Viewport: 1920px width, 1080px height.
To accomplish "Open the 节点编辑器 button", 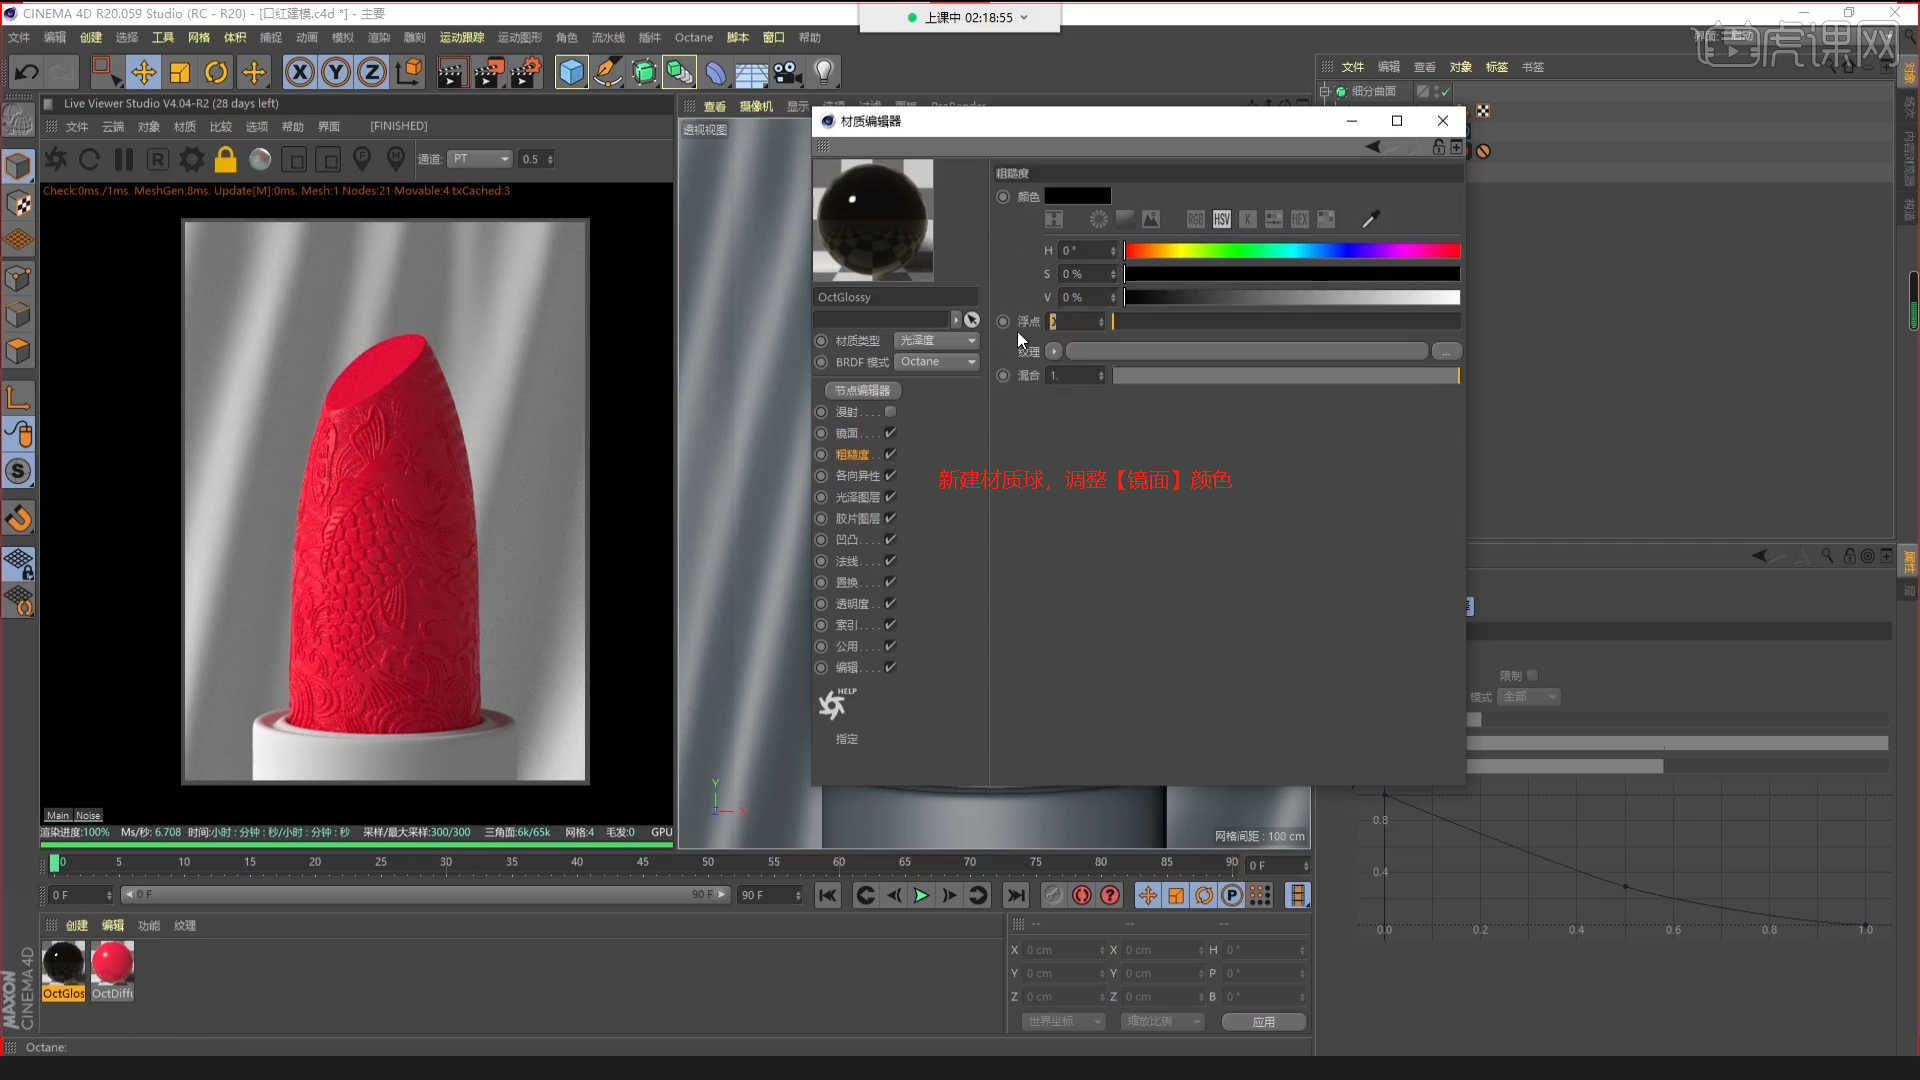I will pos(862,390).
